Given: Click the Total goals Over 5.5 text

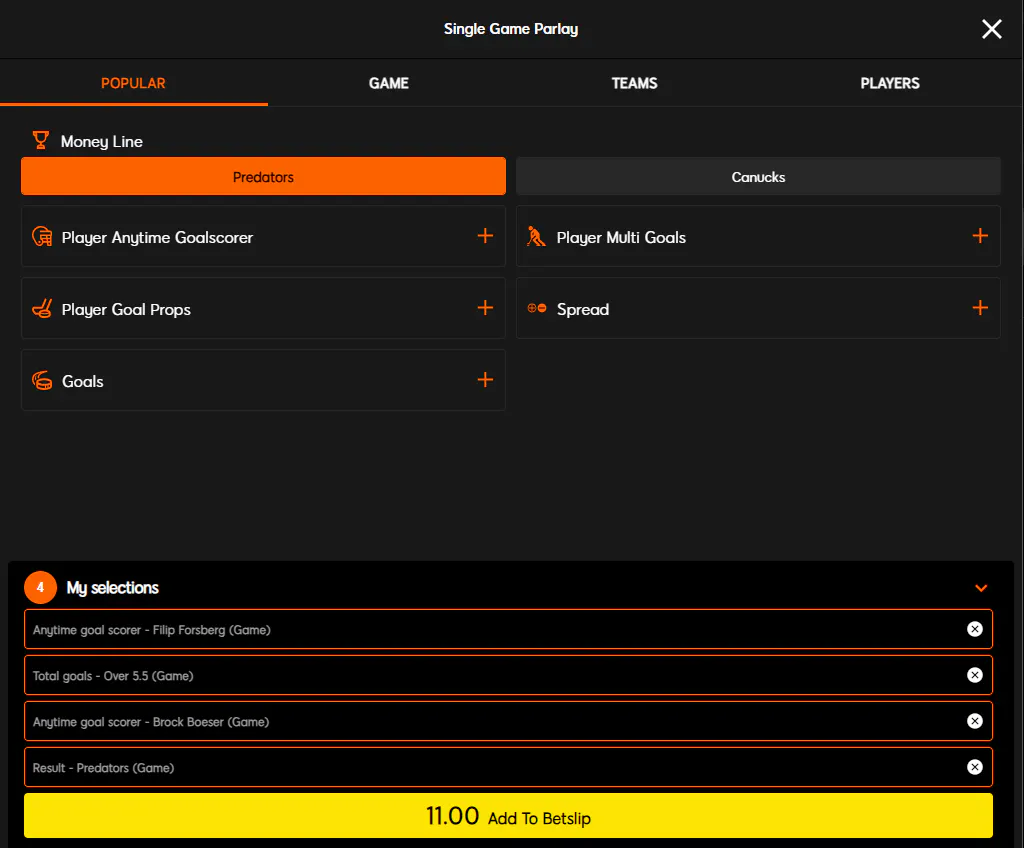Looking at the screenshot, I should (x=113, y=676).
